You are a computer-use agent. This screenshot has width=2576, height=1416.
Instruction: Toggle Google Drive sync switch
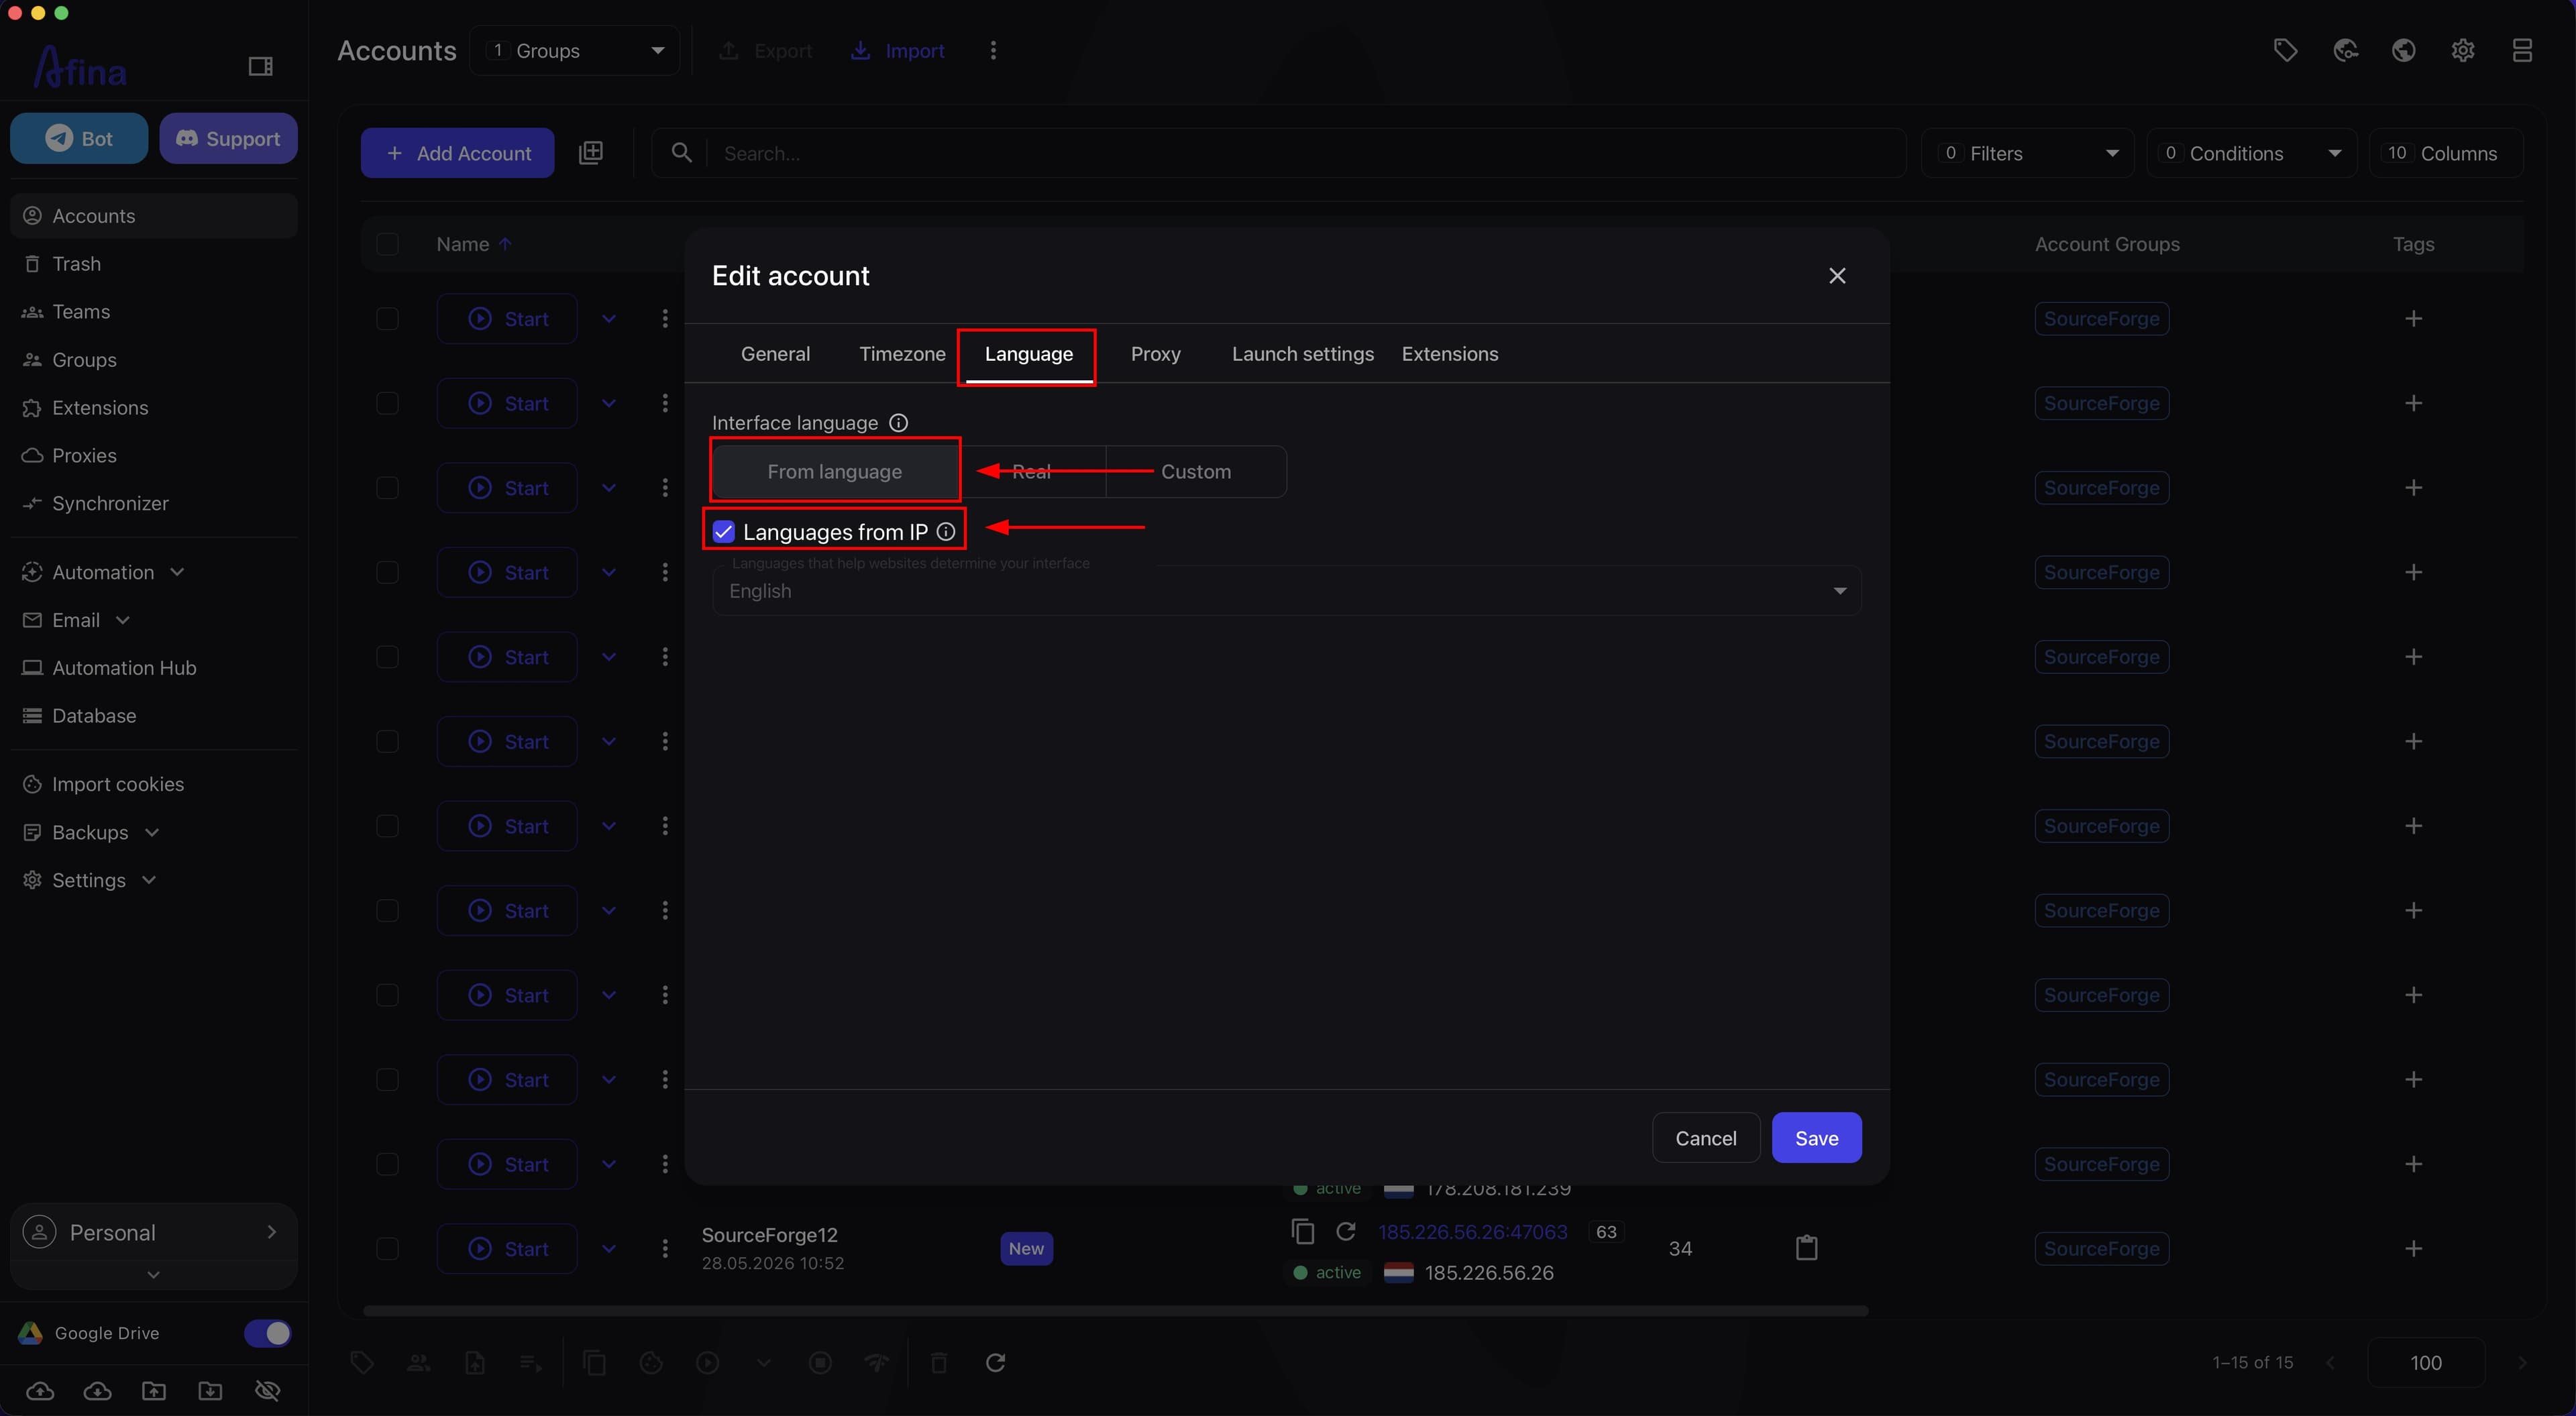267,1333
